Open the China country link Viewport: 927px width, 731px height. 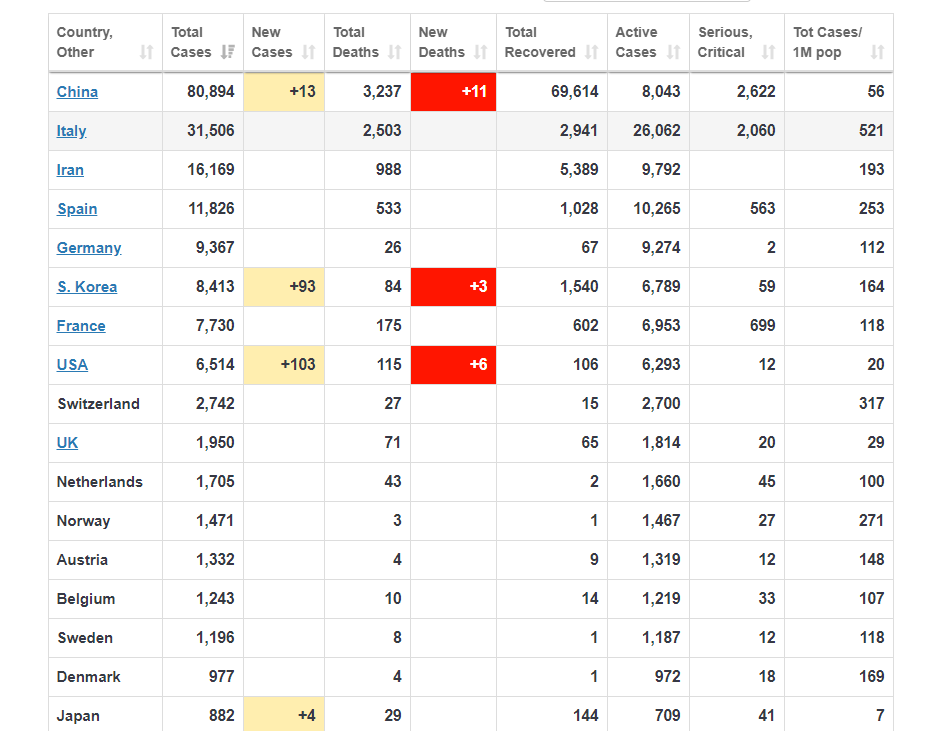[x=77, y=92]
